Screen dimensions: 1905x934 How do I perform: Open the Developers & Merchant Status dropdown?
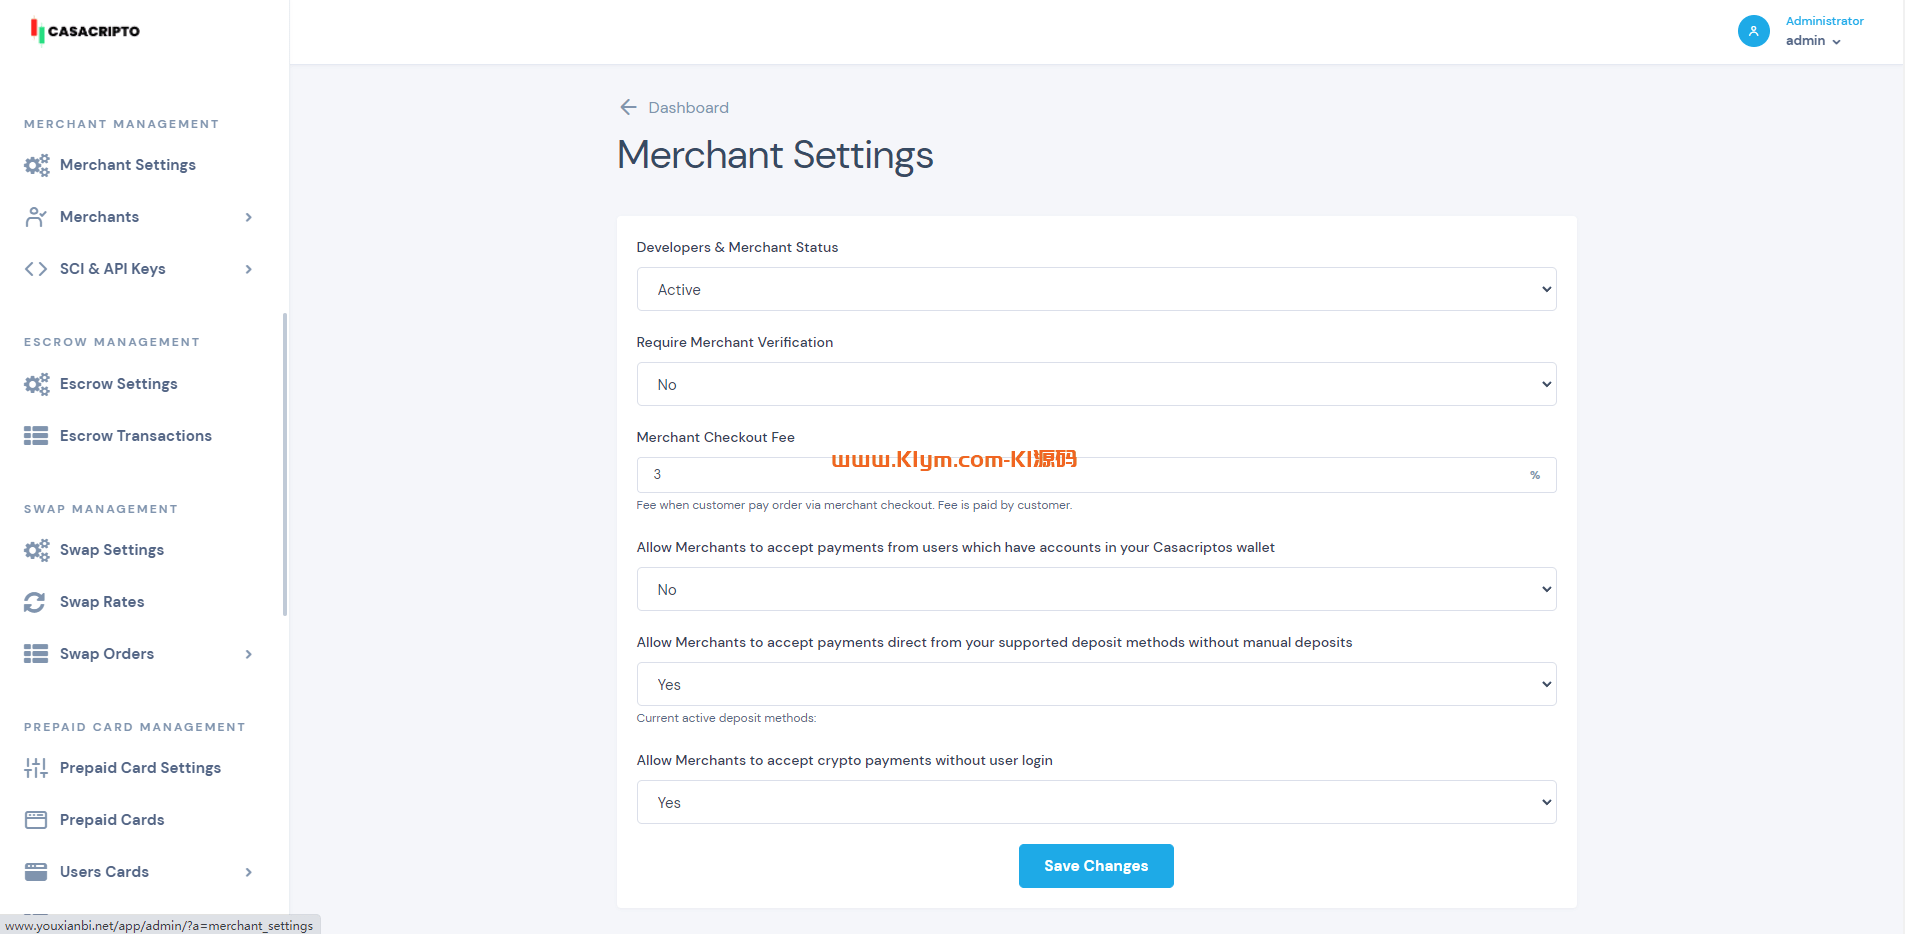[x=1096, y=289]
